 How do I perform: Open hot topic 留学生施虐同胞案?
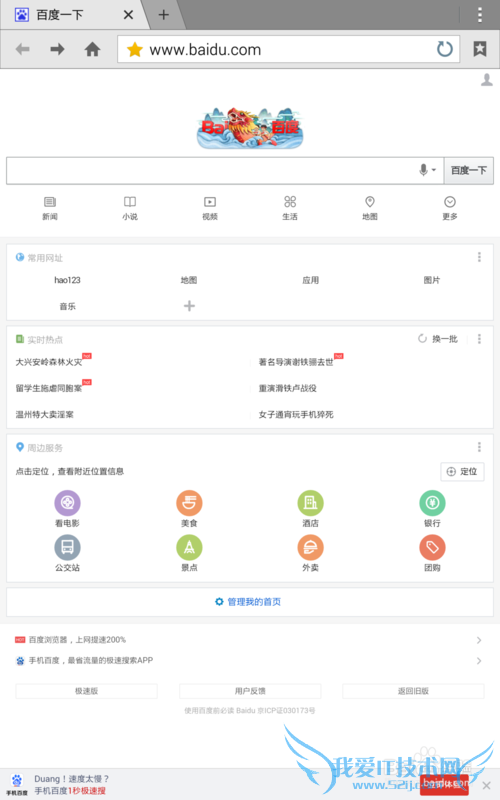[x=49, y=388]
